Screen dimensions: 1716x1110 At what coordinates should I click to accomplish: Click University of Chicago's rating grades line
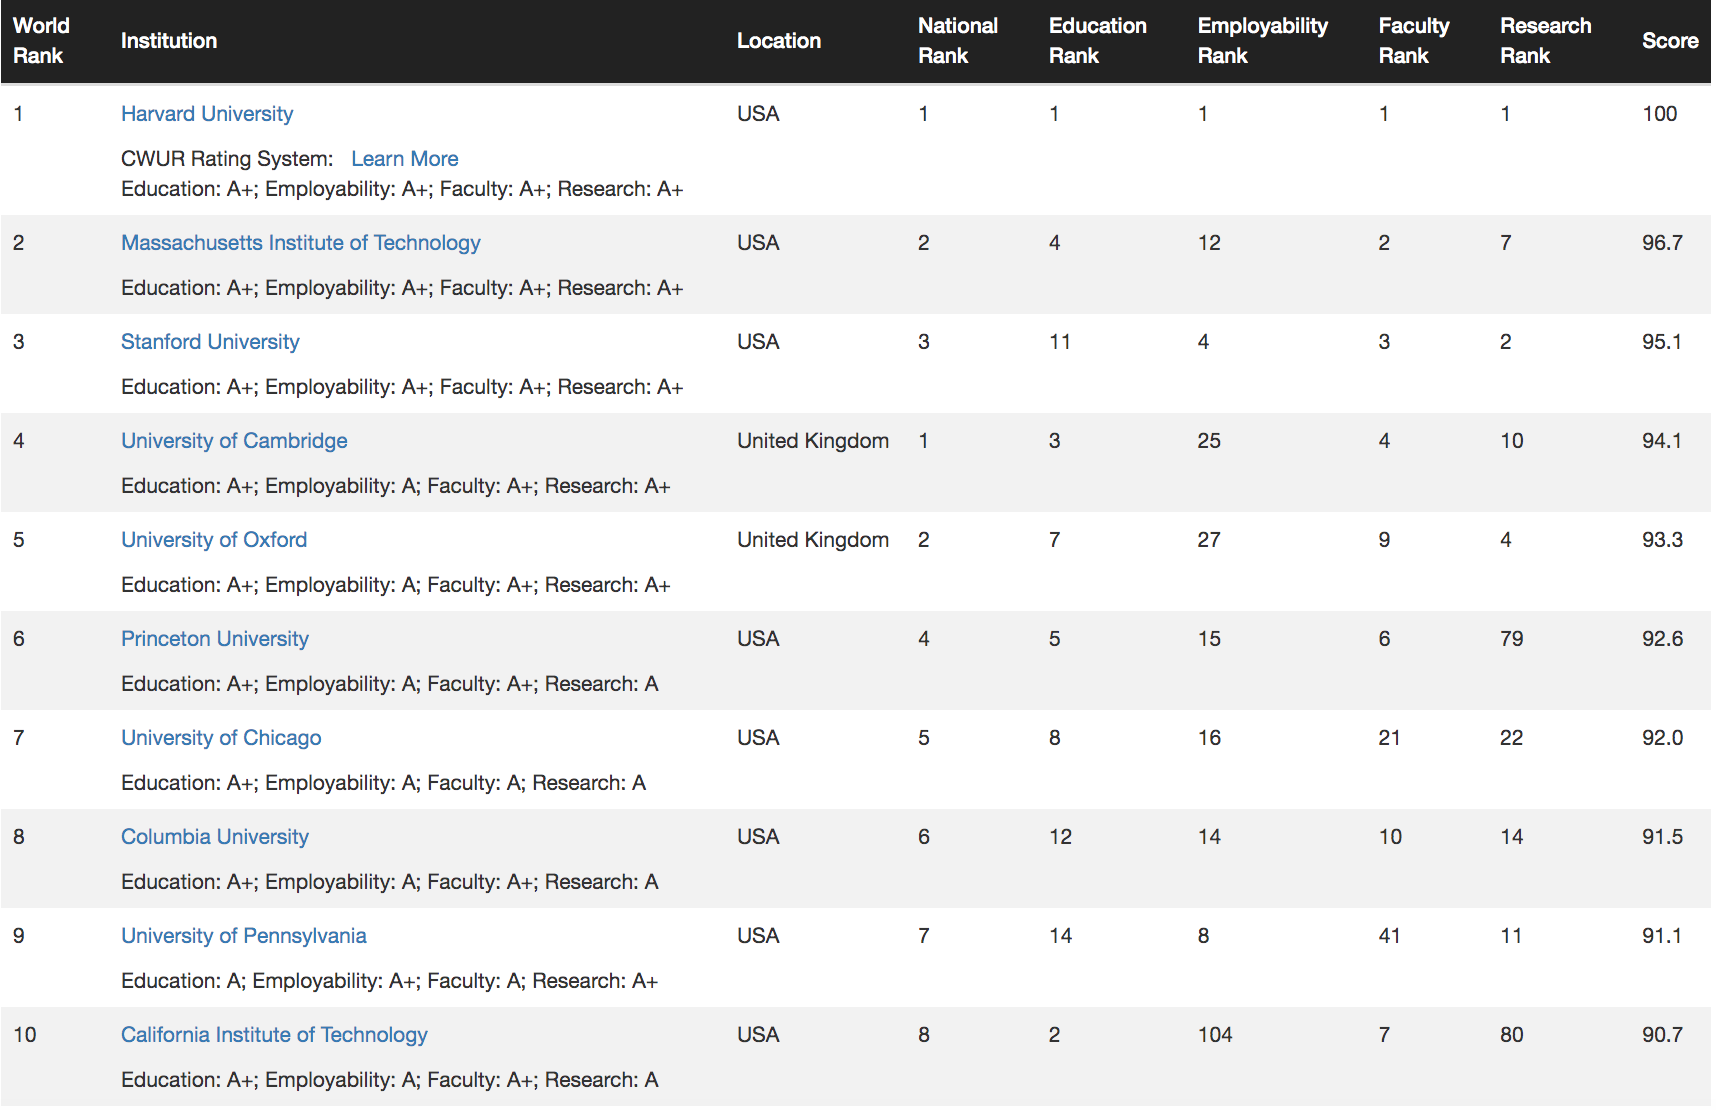point(383,783)
